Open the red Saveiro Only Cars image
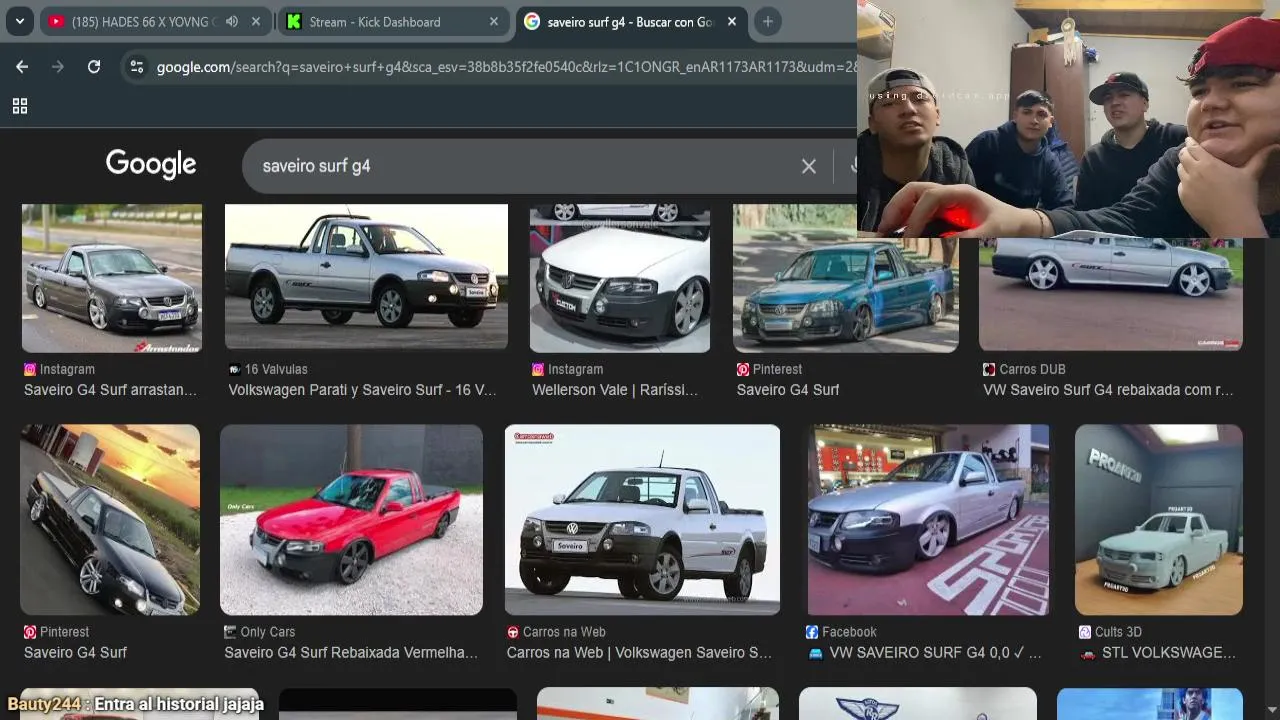Image resolution: width=1280 pixels, height=720 pixels. click(x=351, y=519)
